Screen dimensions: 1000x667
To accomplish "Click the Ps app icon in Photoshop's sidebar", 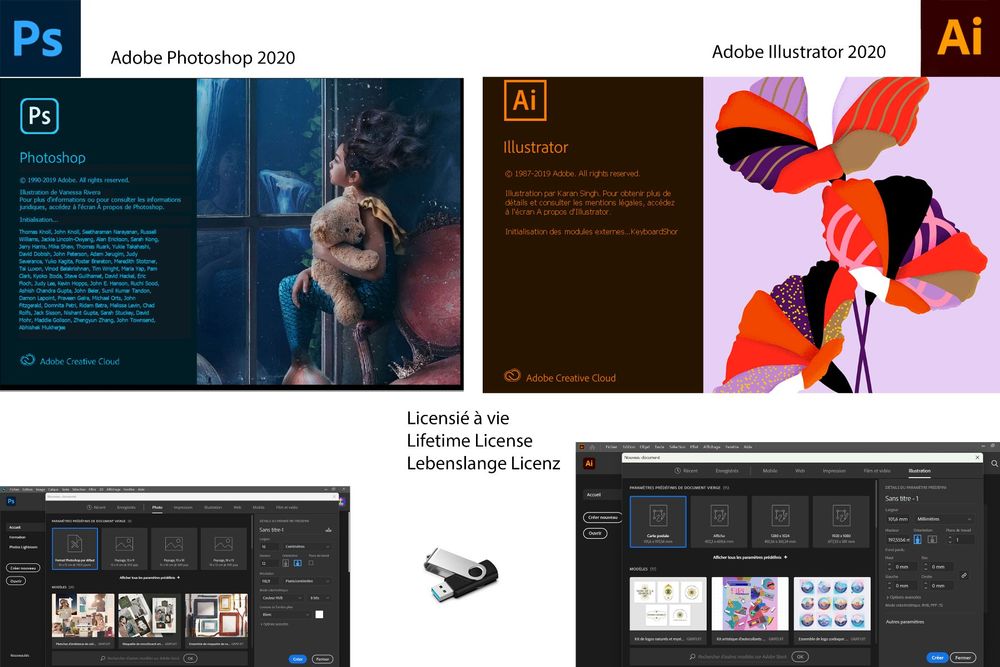I will [x=10, y=500].
